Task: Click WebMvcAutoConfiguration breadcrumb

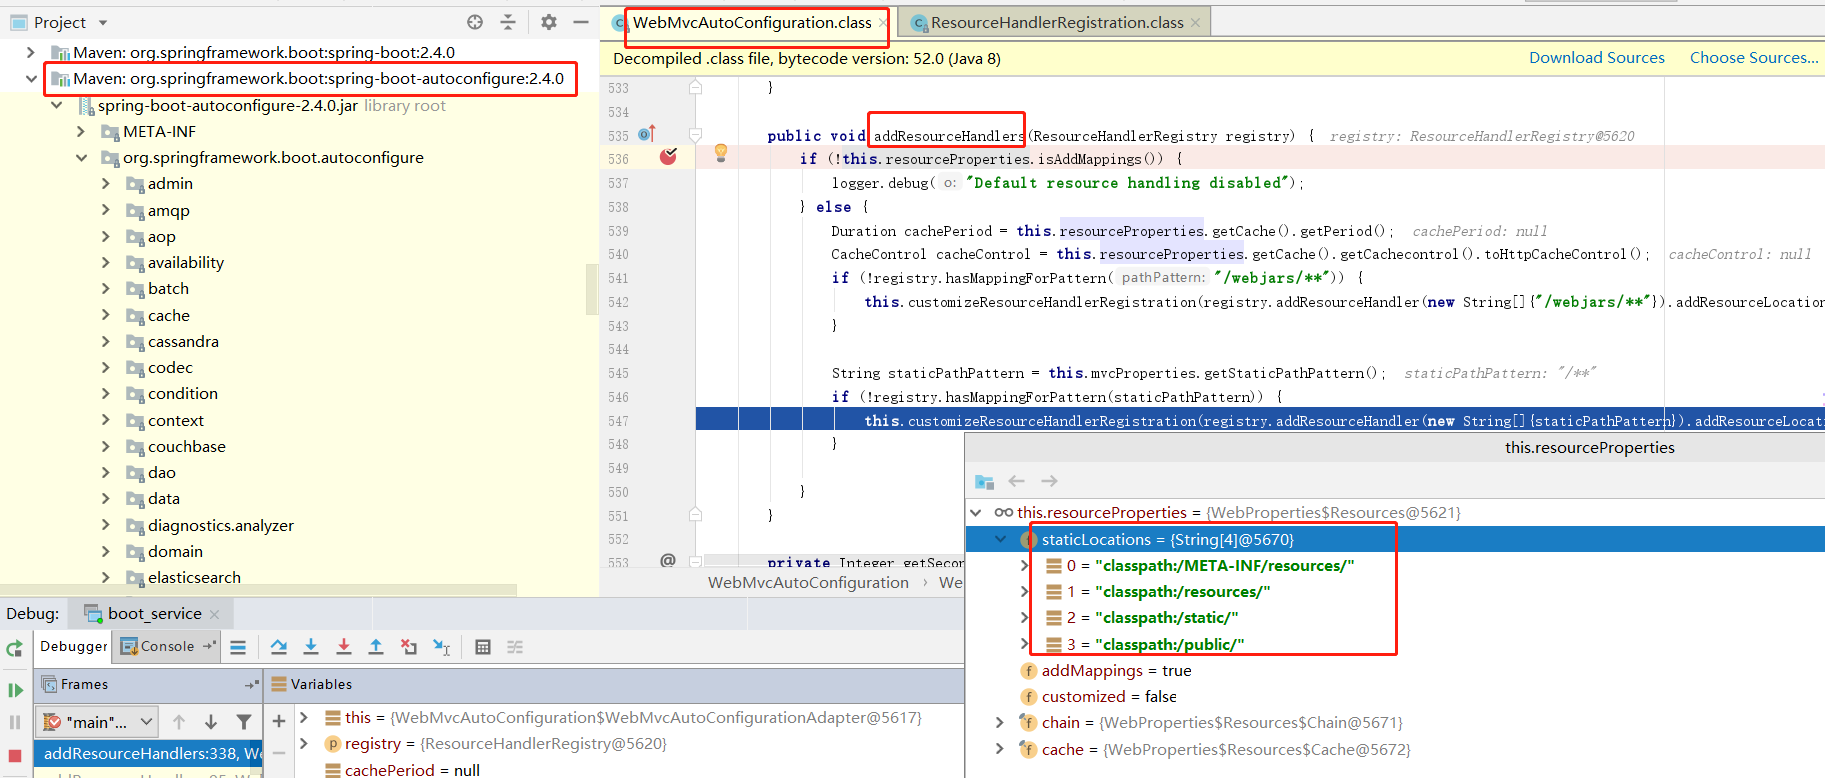Action: pos(808,582)
